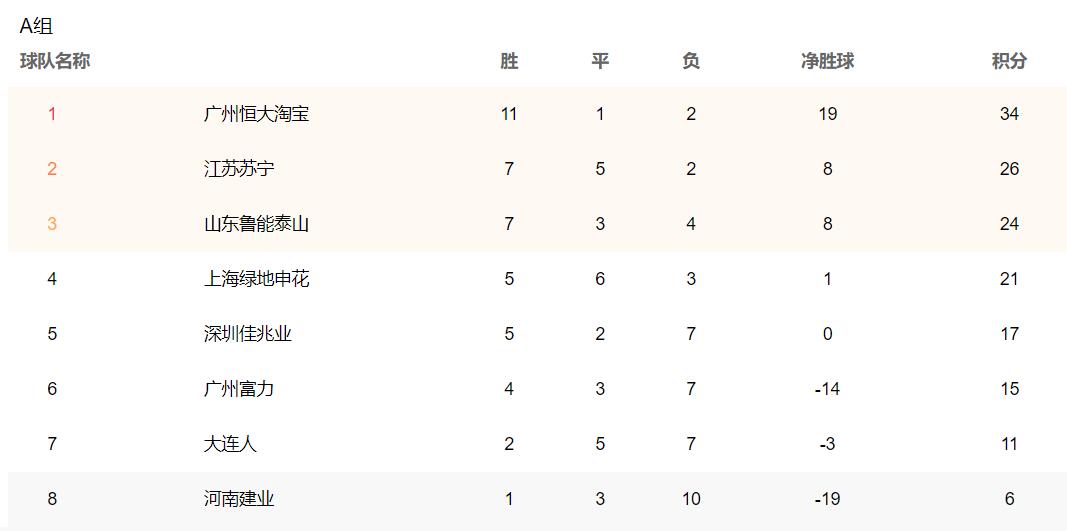Open the 广州富力 team entry
The height and width of the screenshot is (531, 1067).
239,389
